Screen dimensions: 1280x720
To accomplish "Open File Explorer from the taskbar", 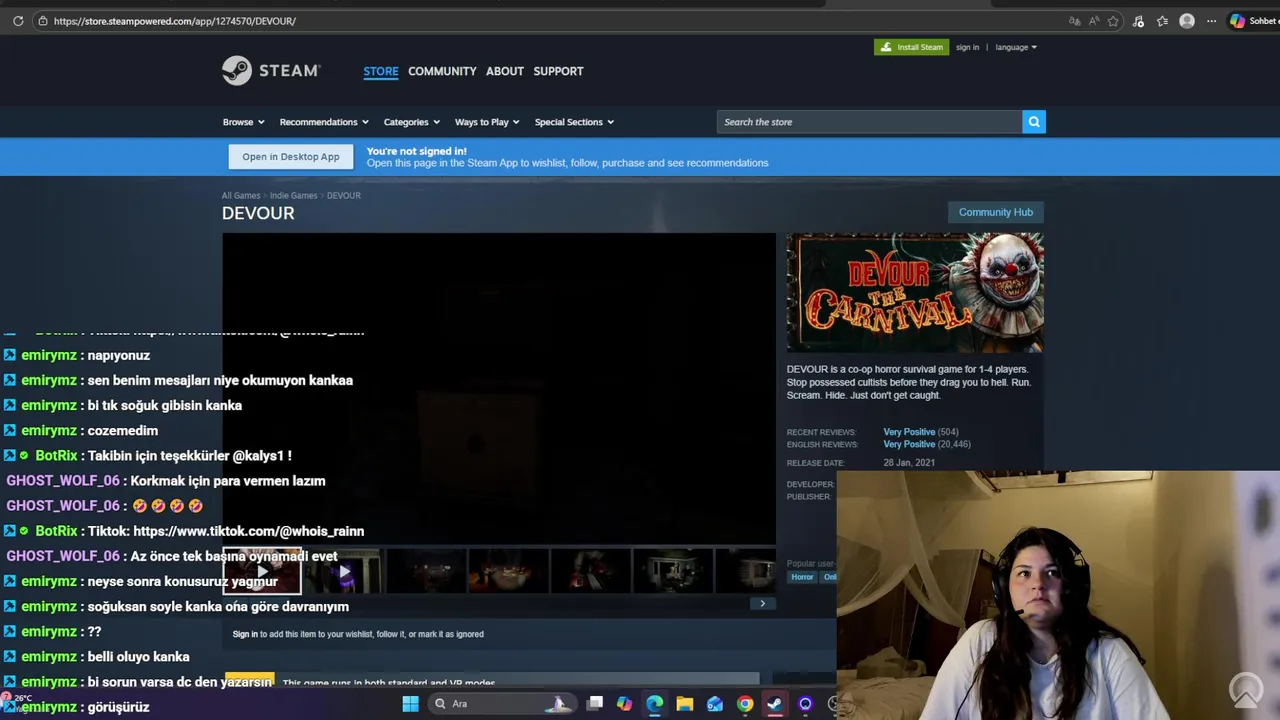I will click(684, 704).
